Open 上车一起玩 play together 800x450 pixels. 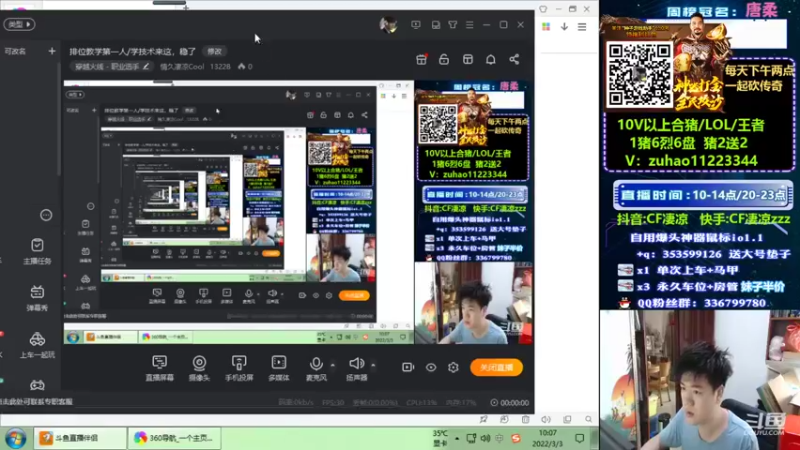(37, 345)
